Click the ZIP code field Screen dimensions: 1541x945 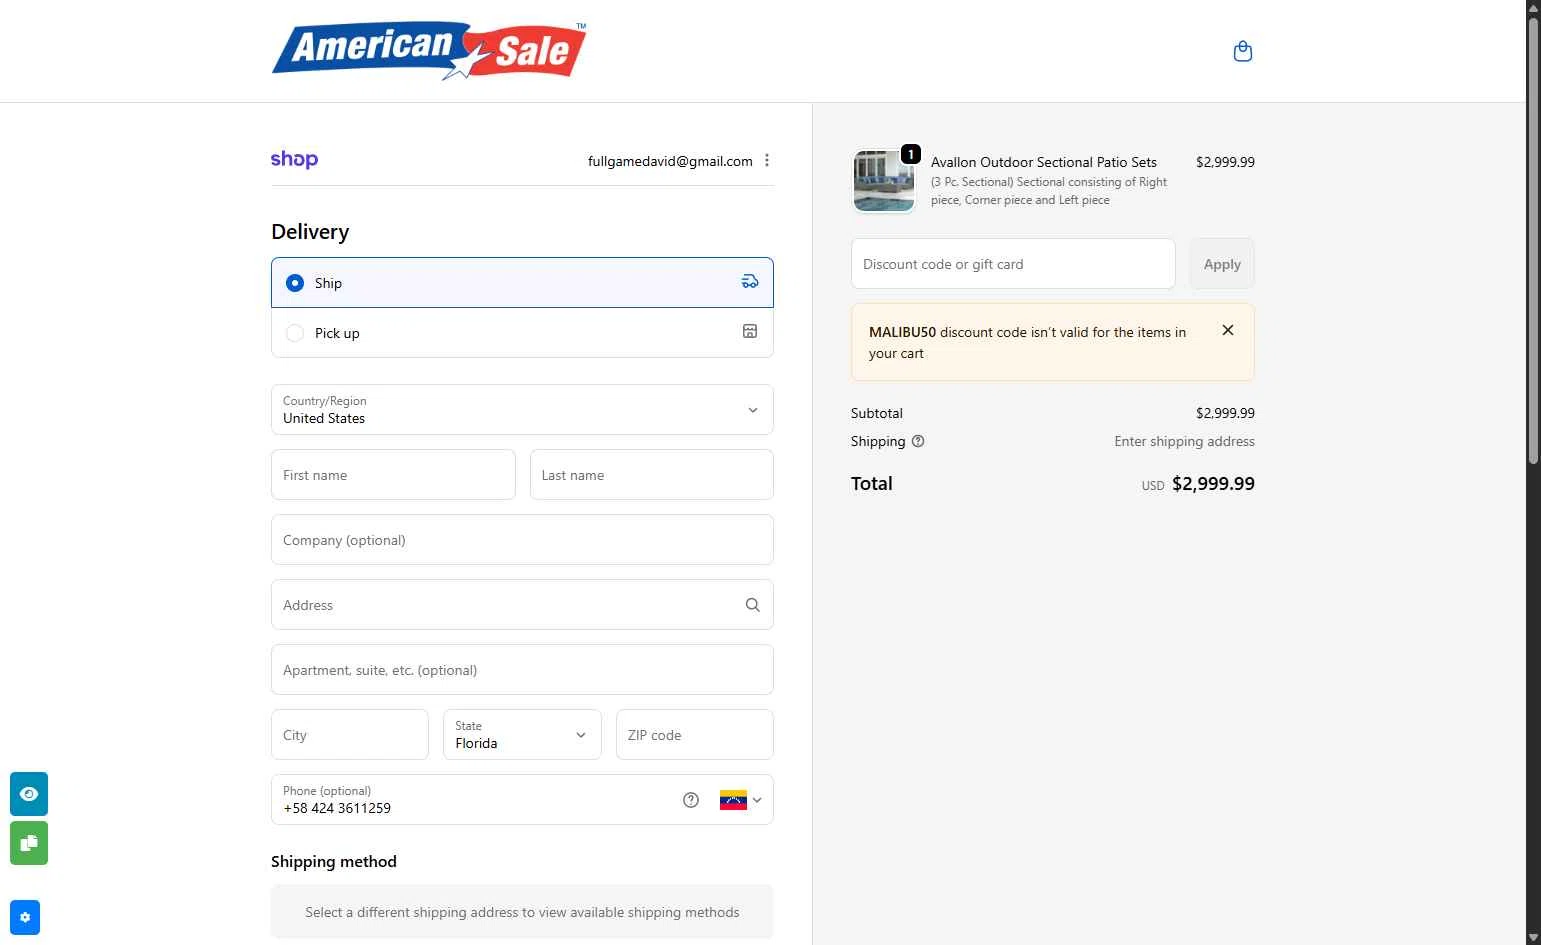[695, 735]
